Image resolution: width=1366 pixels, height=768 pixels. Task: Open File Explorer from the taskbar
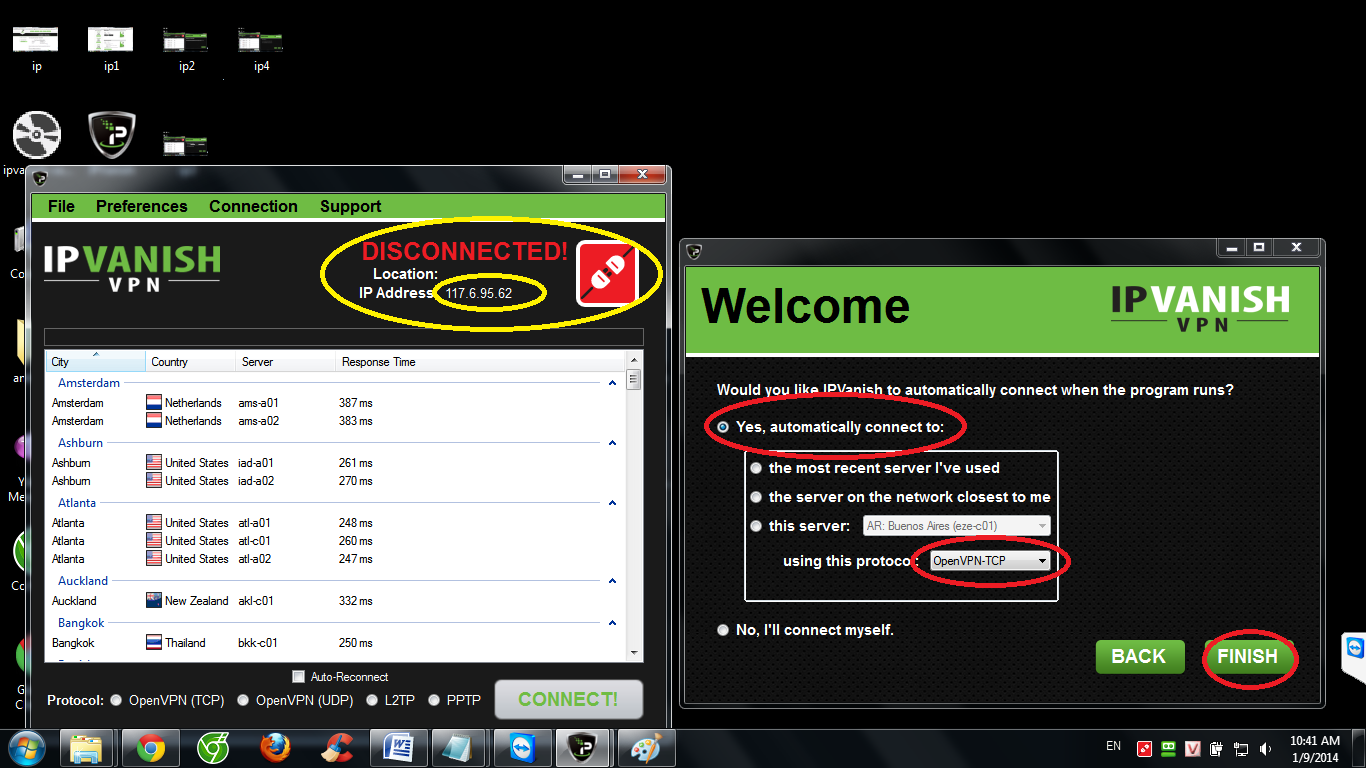click(x=87, y=748)
